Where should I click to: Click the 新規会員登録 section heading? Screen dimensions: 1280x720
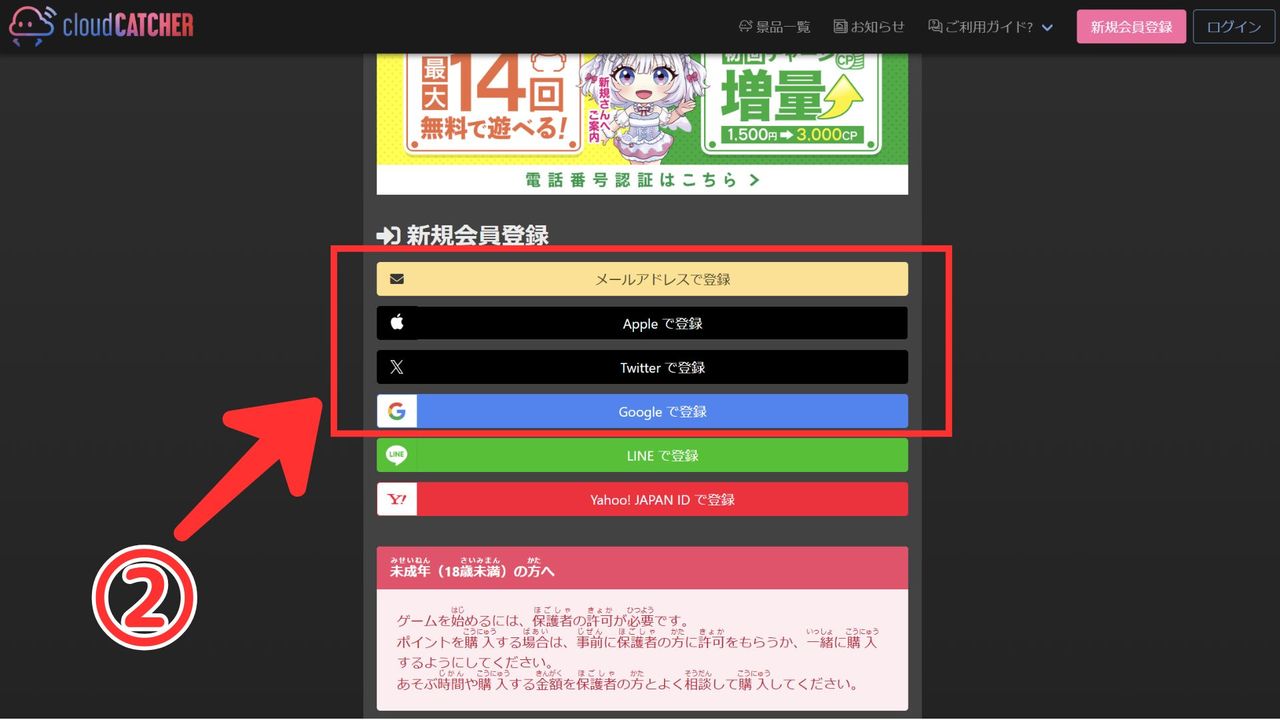point(463,235)
